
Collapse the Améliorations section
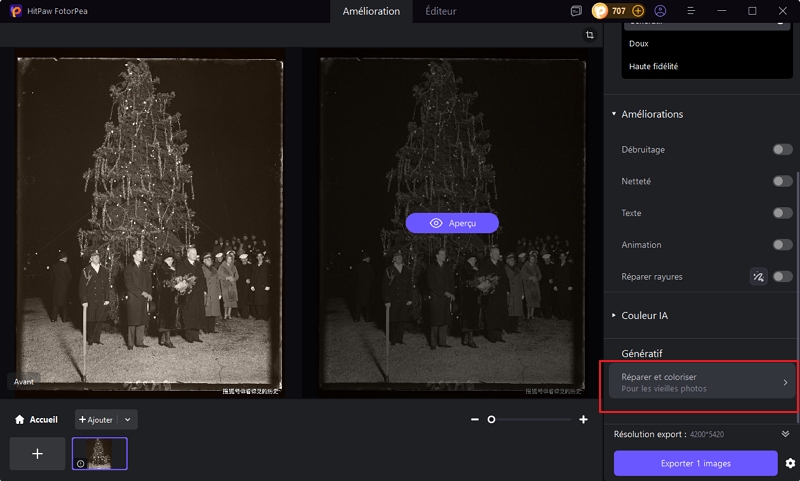tap(614, 114)
